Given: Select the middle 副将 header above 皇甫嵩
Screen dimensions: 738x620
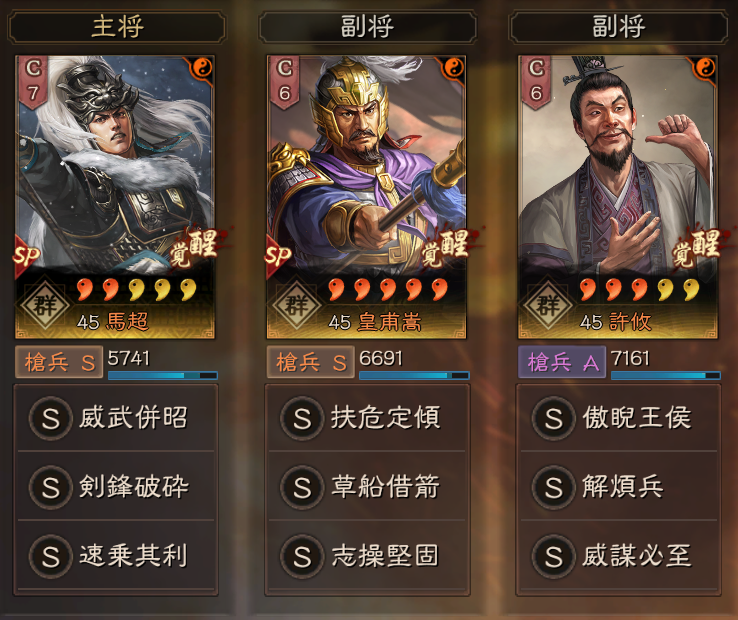Looking at the screenshot, I should click(368, 26).
